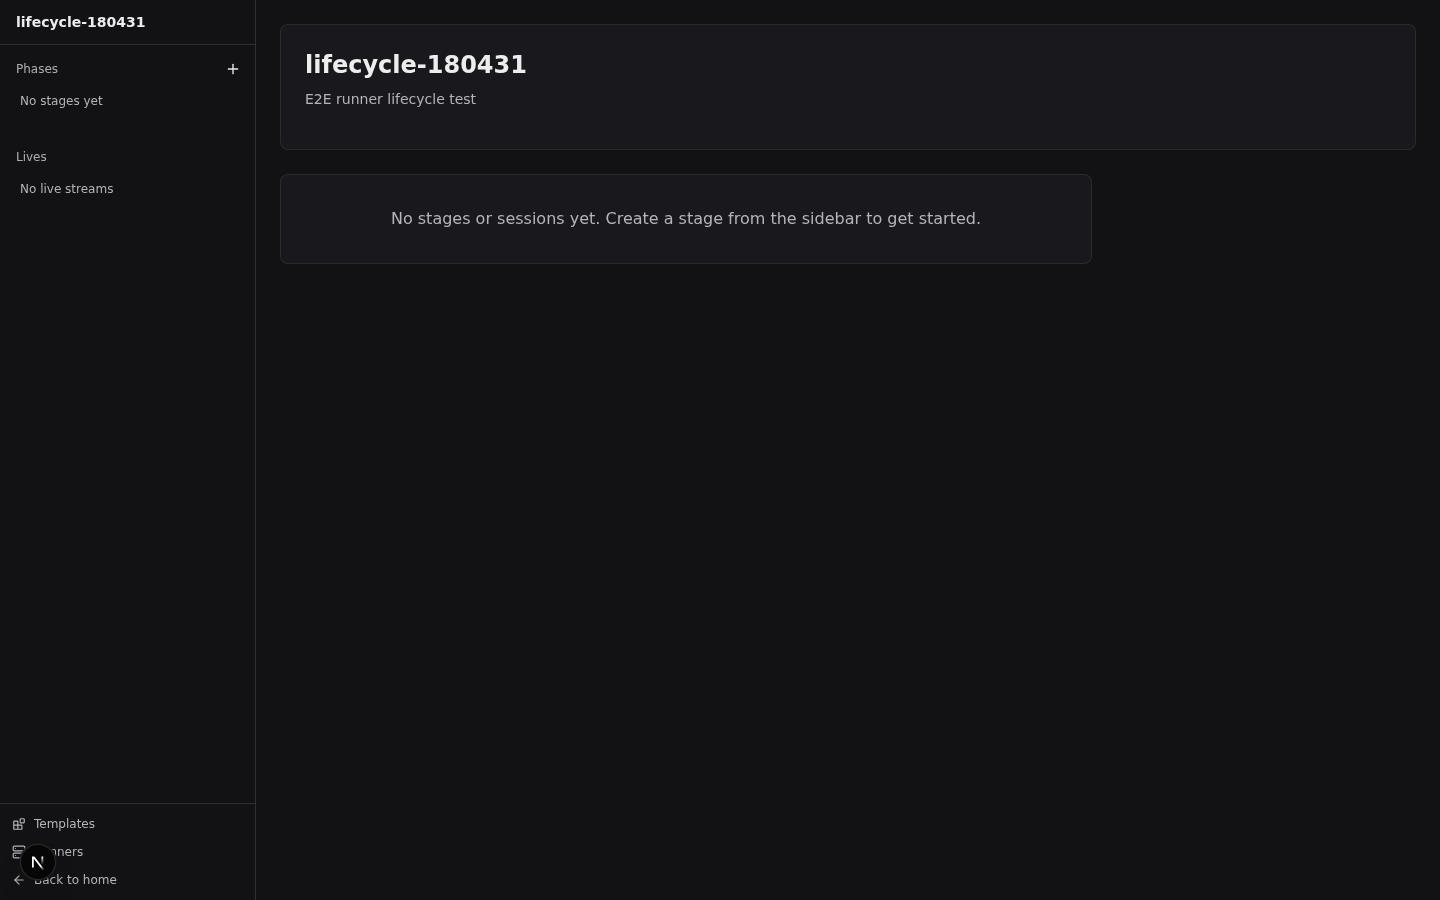Image resolution: width=1440 pixels, height=900 pixels.
Task: Click the 'E2E runner lifecycle test' description
Action: (390, 99)
